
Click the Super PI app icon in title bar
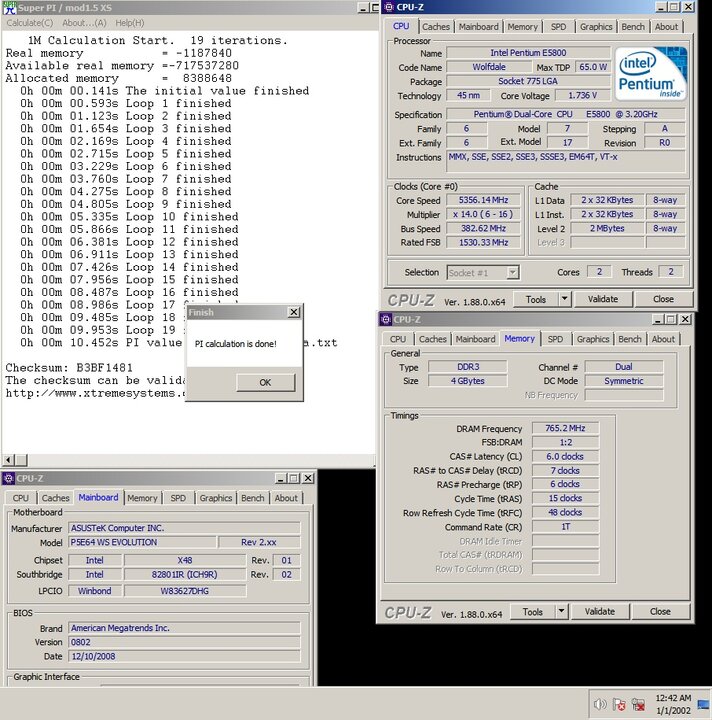click(x=9, y=8)
